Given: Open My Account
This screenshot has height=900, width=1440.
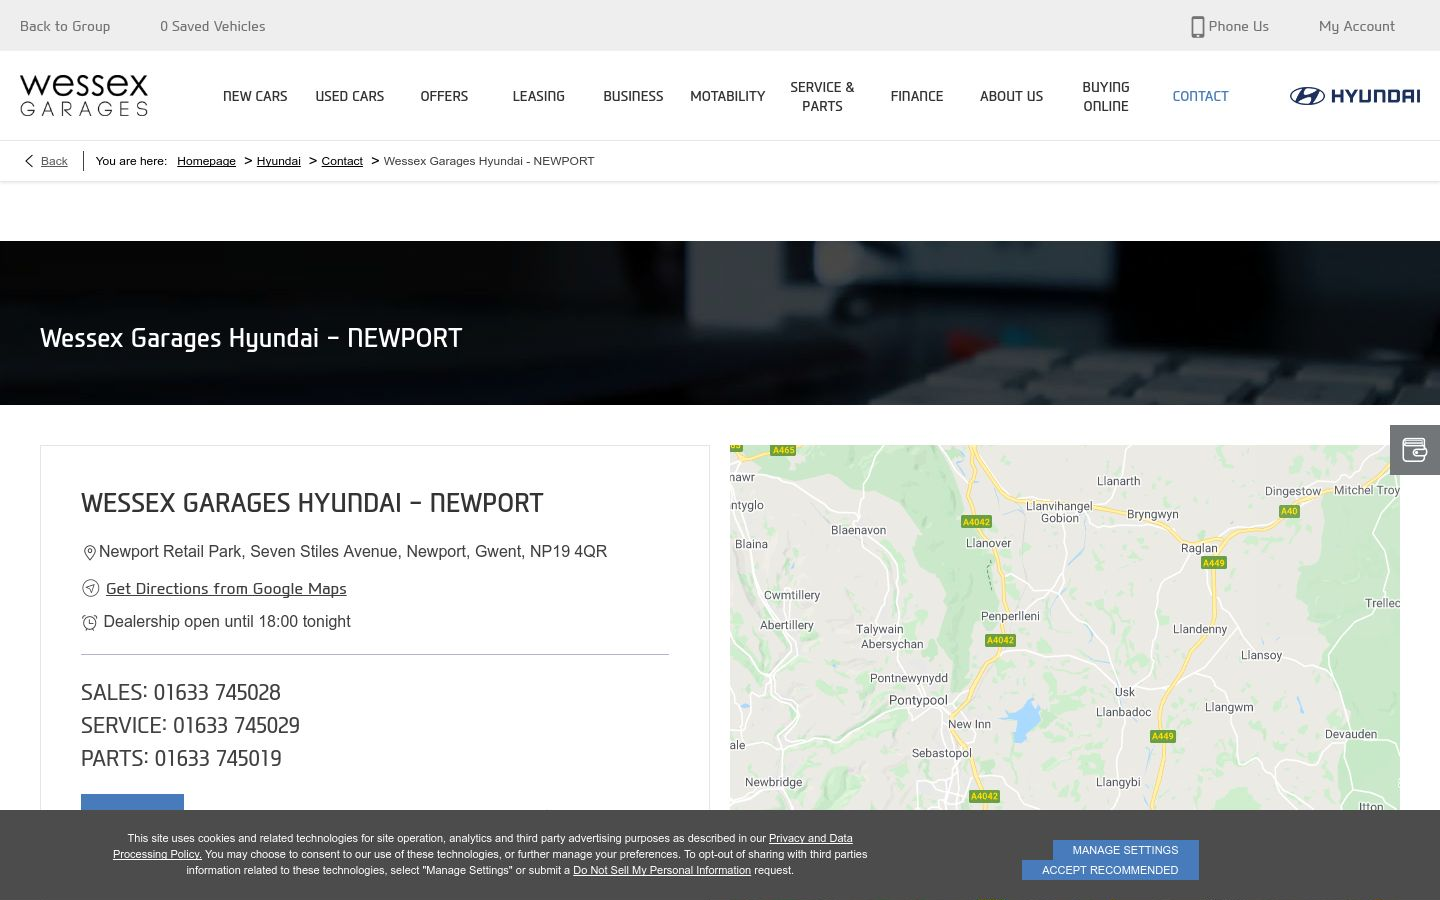Looking at the screenshot, I should pos(1356,26).
